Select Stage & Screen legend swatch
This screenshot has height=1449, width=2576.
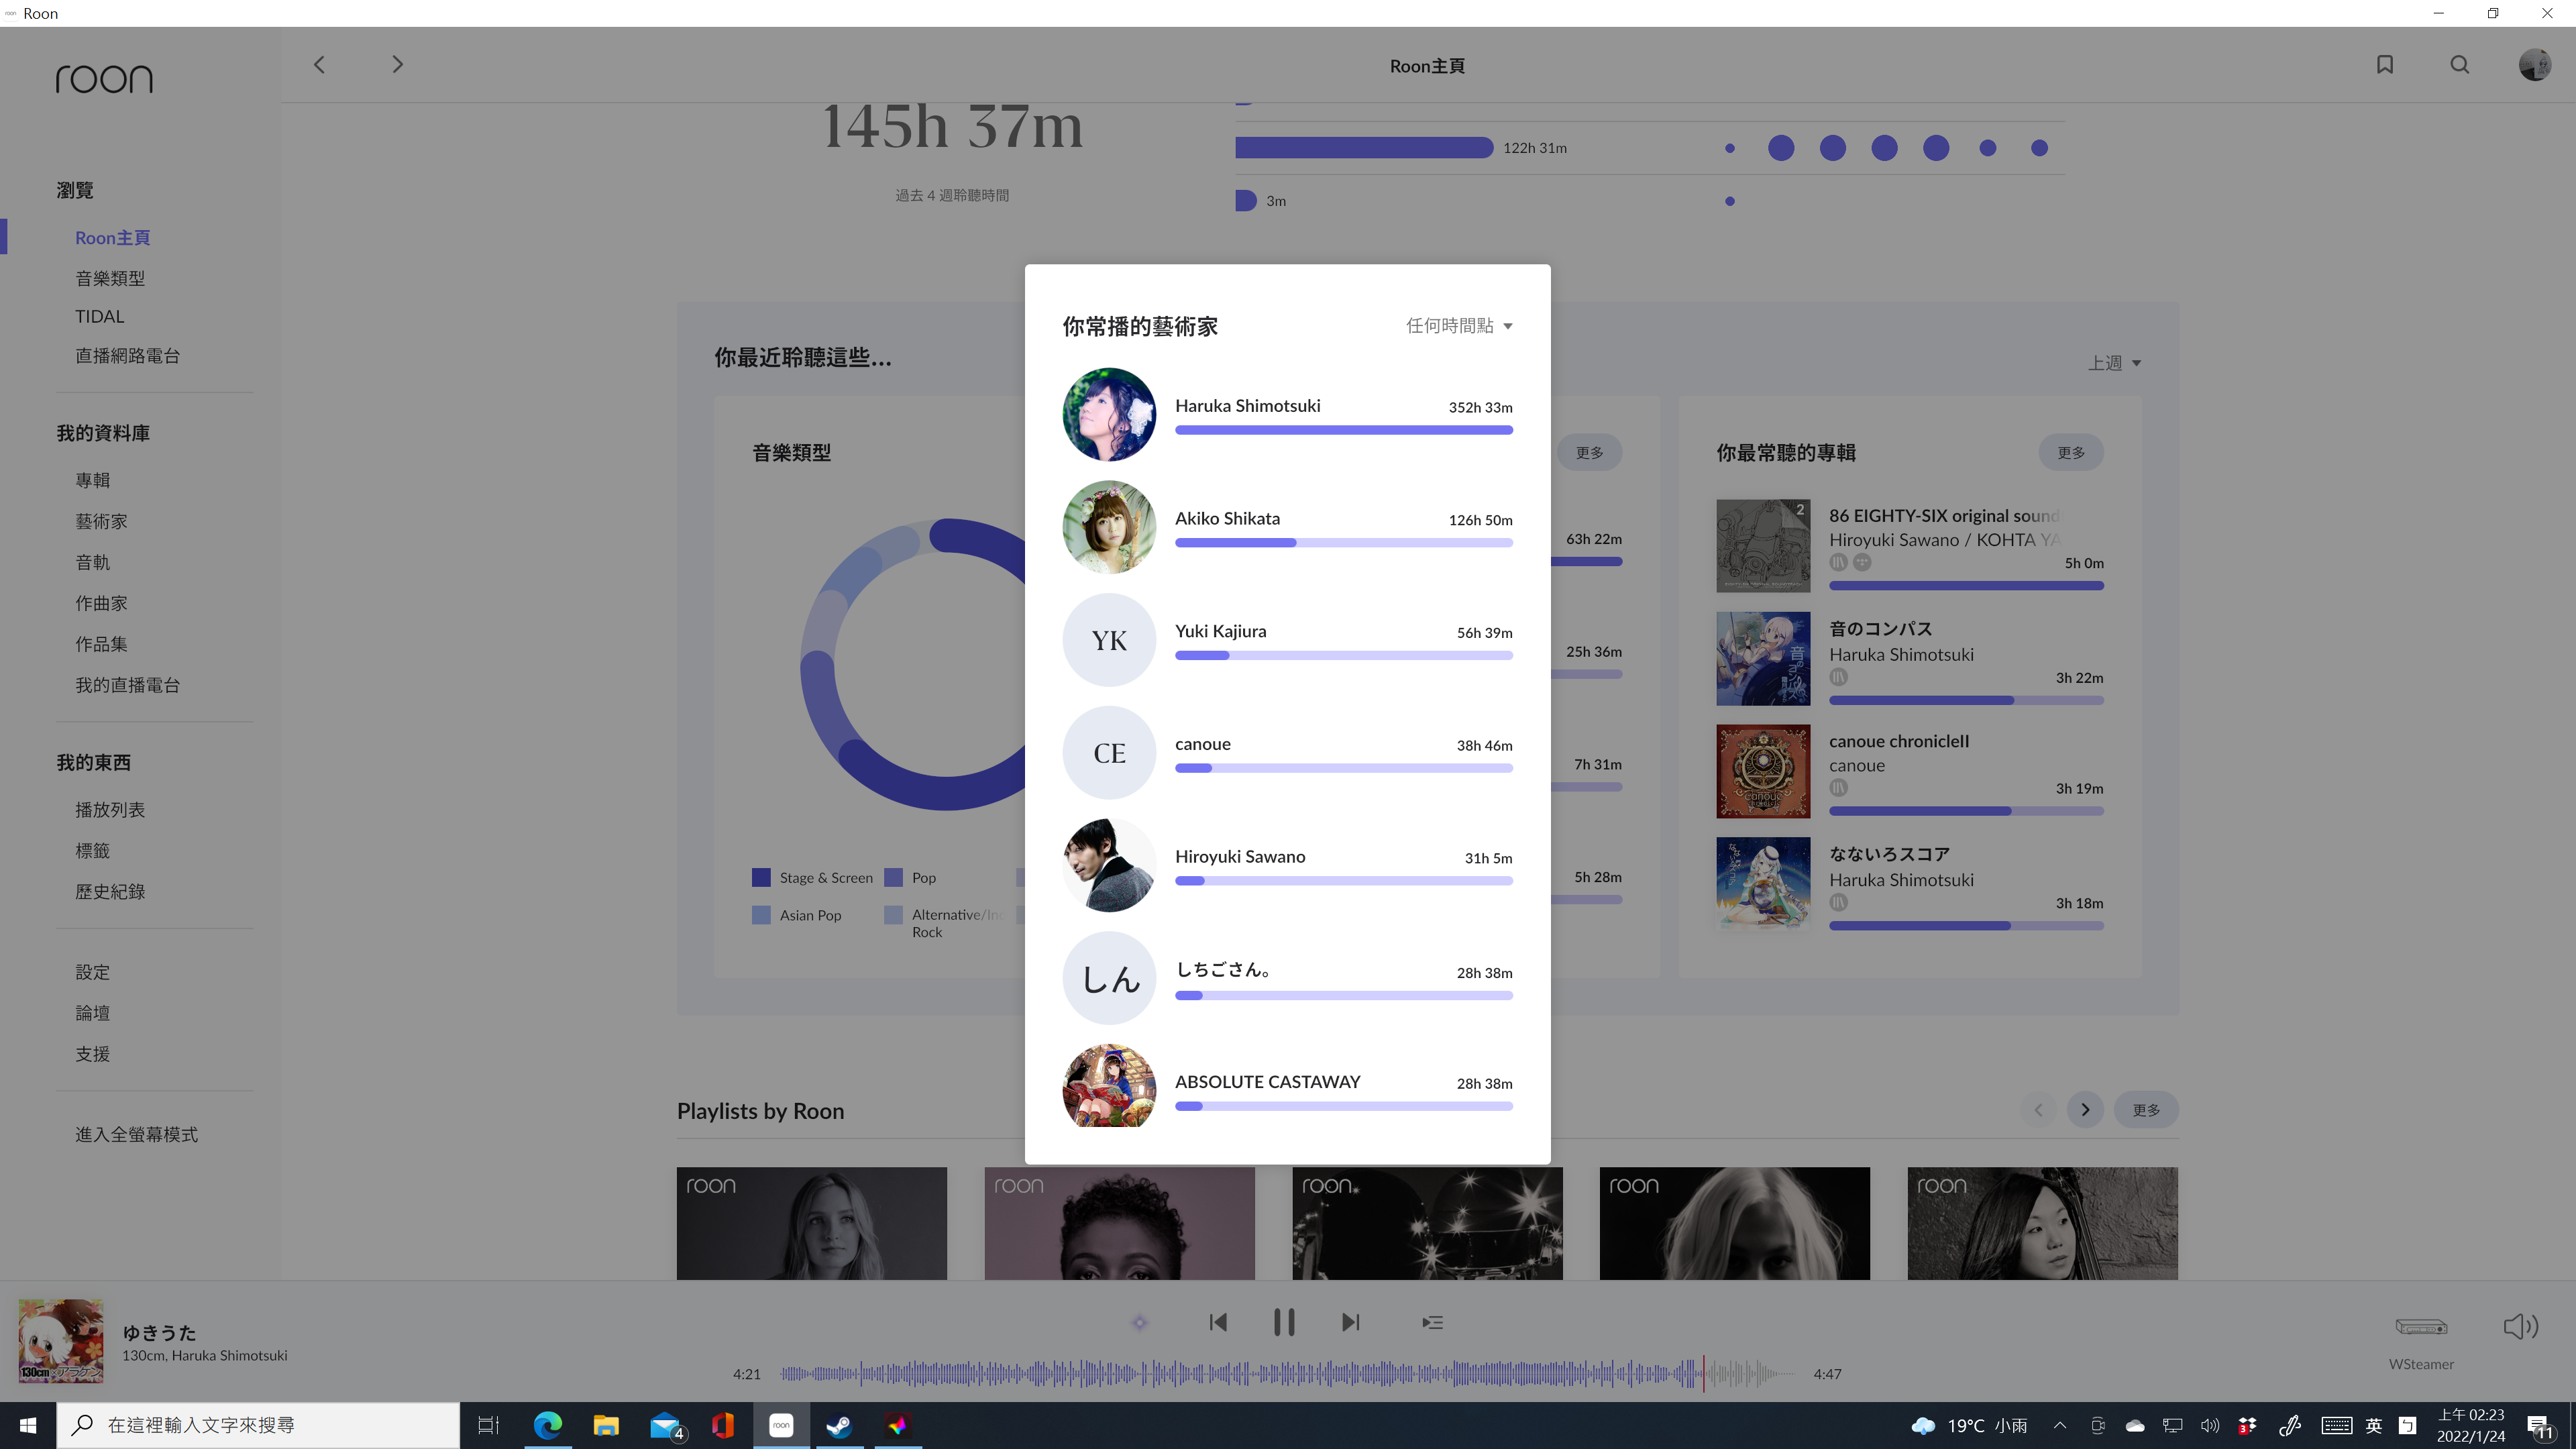click(761, 877)
